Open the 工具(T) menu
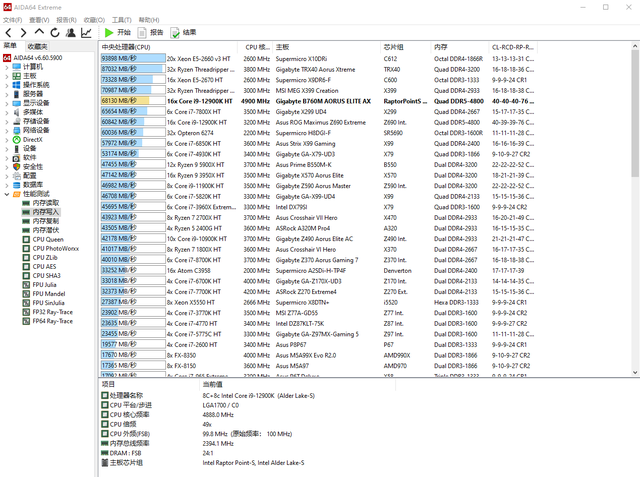 coord(122,20)
